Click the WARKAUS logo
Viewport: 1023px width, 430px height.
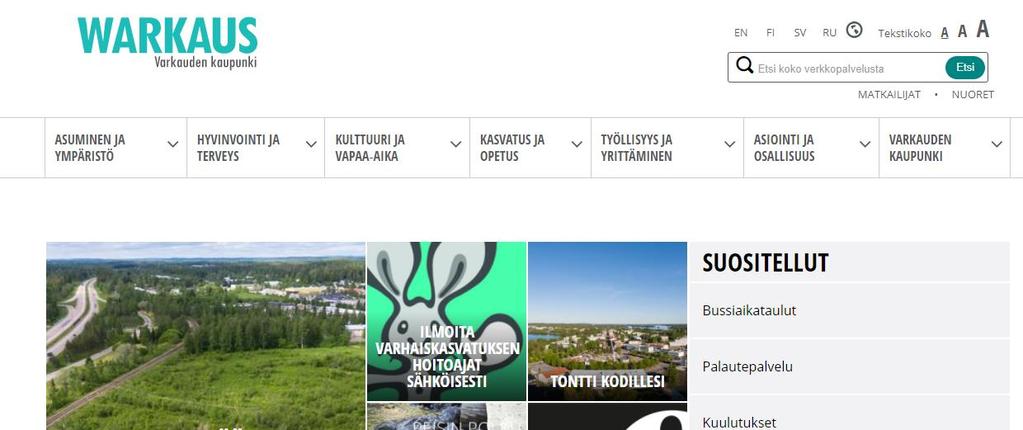click(168, 43)
